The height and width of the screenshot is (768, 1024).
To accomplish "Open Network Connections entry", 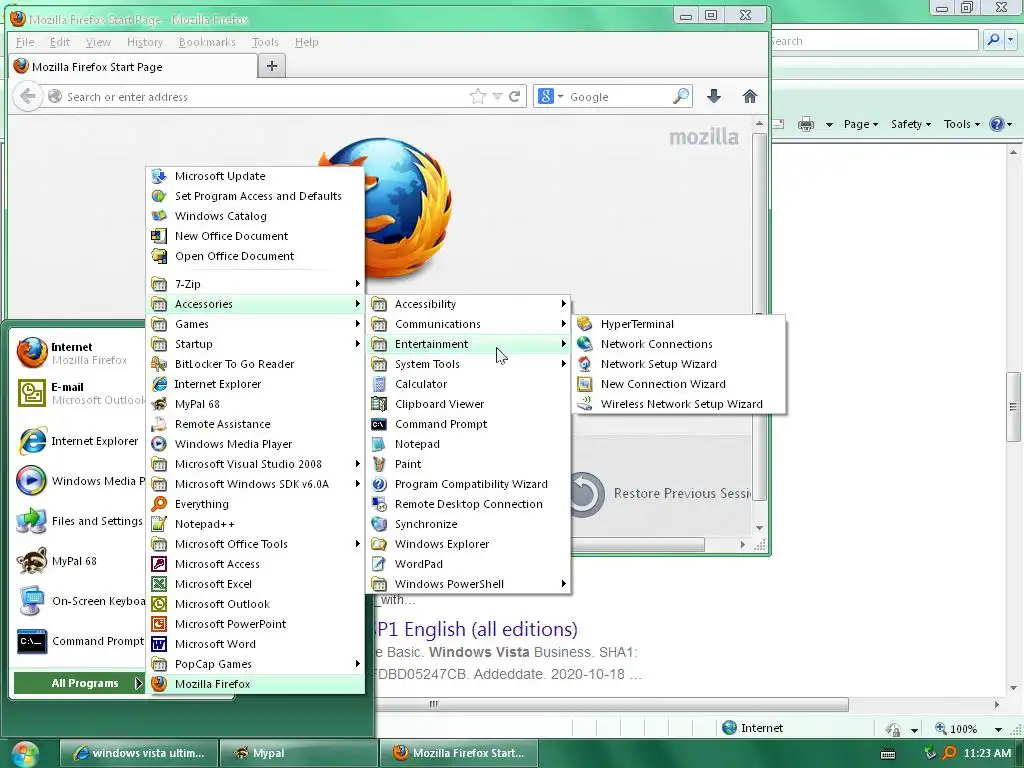I will pos(679,344).
